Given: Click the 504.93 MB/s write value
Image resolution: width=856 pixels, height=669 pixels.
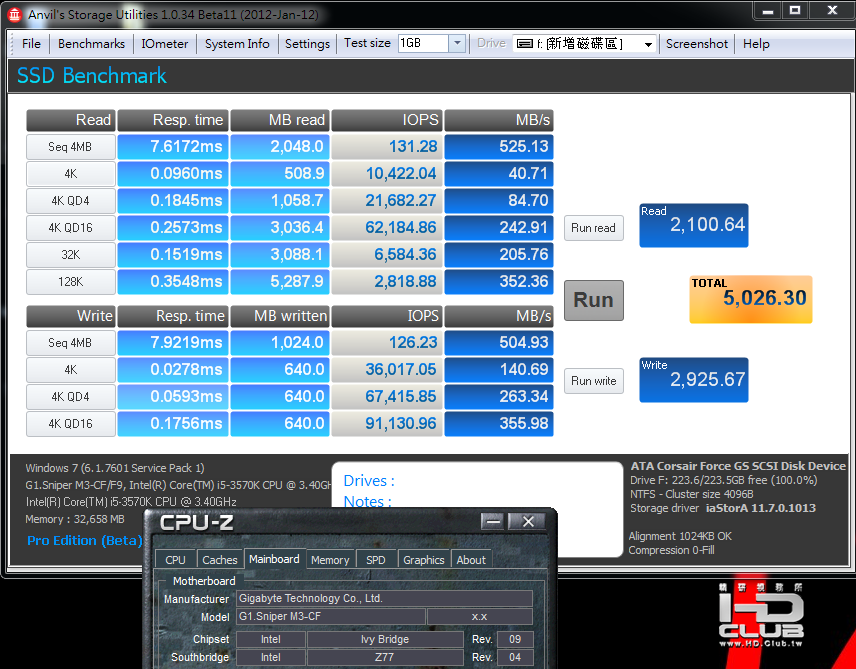Looking at the screenshot, I should point(499,342).
